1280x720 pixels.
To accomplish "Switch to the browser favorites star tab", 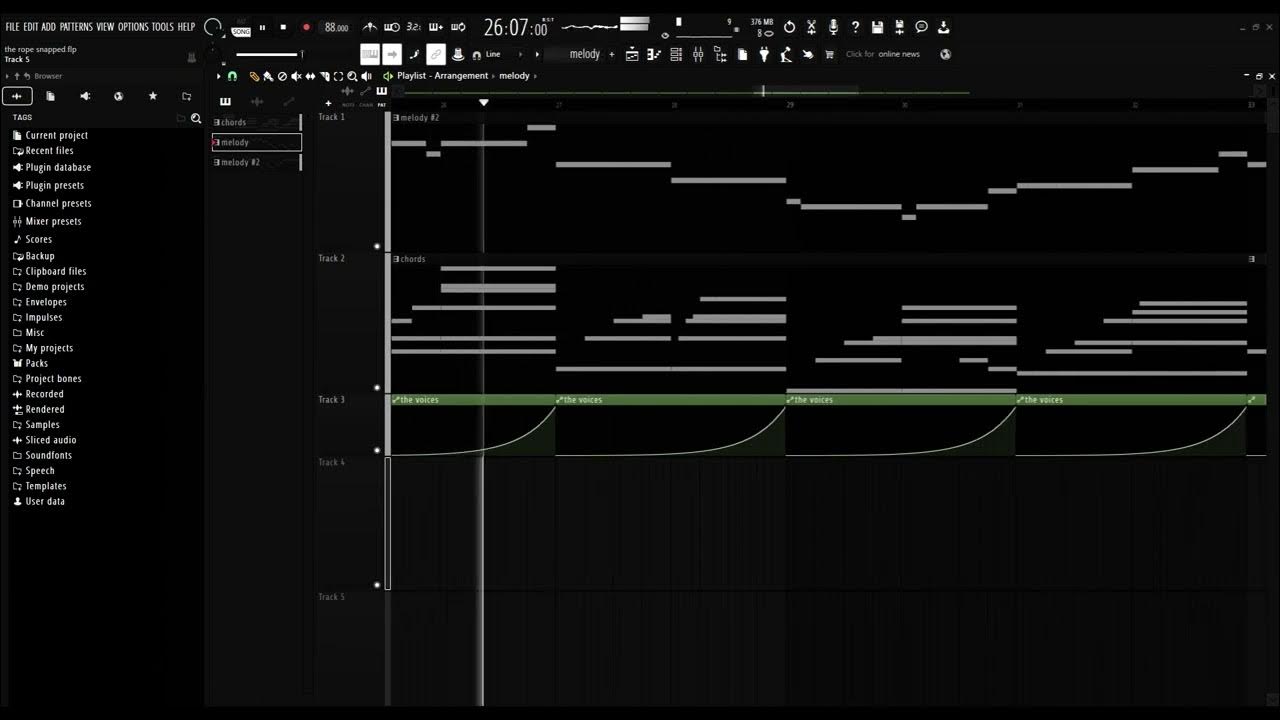I will pos(153,96).
